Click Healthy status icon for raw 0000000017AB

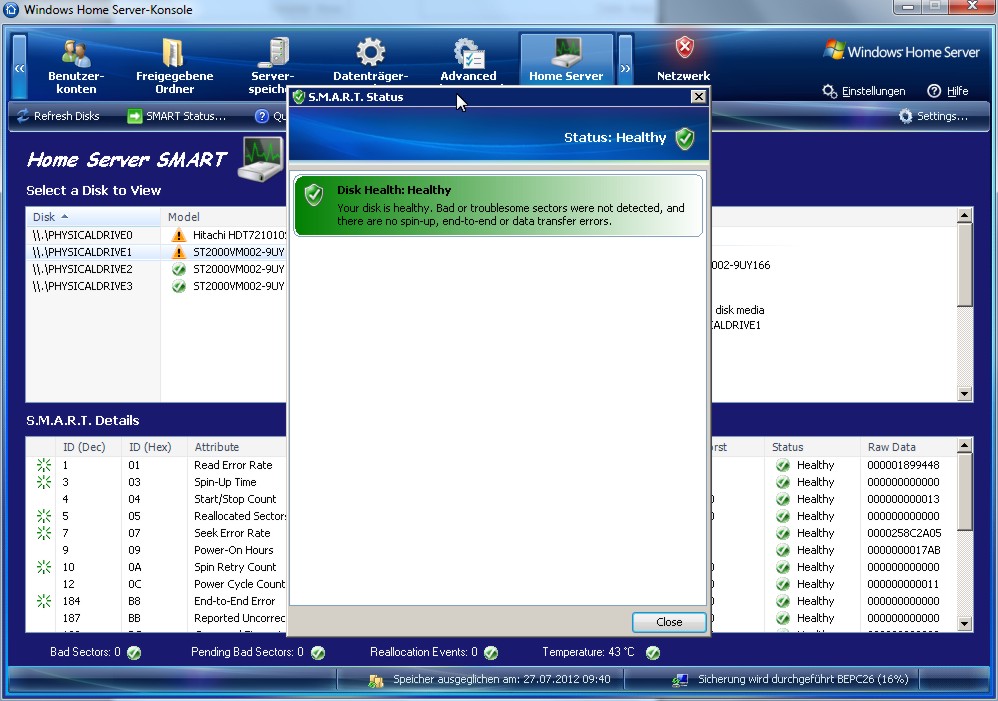click(x=783, y=550)
